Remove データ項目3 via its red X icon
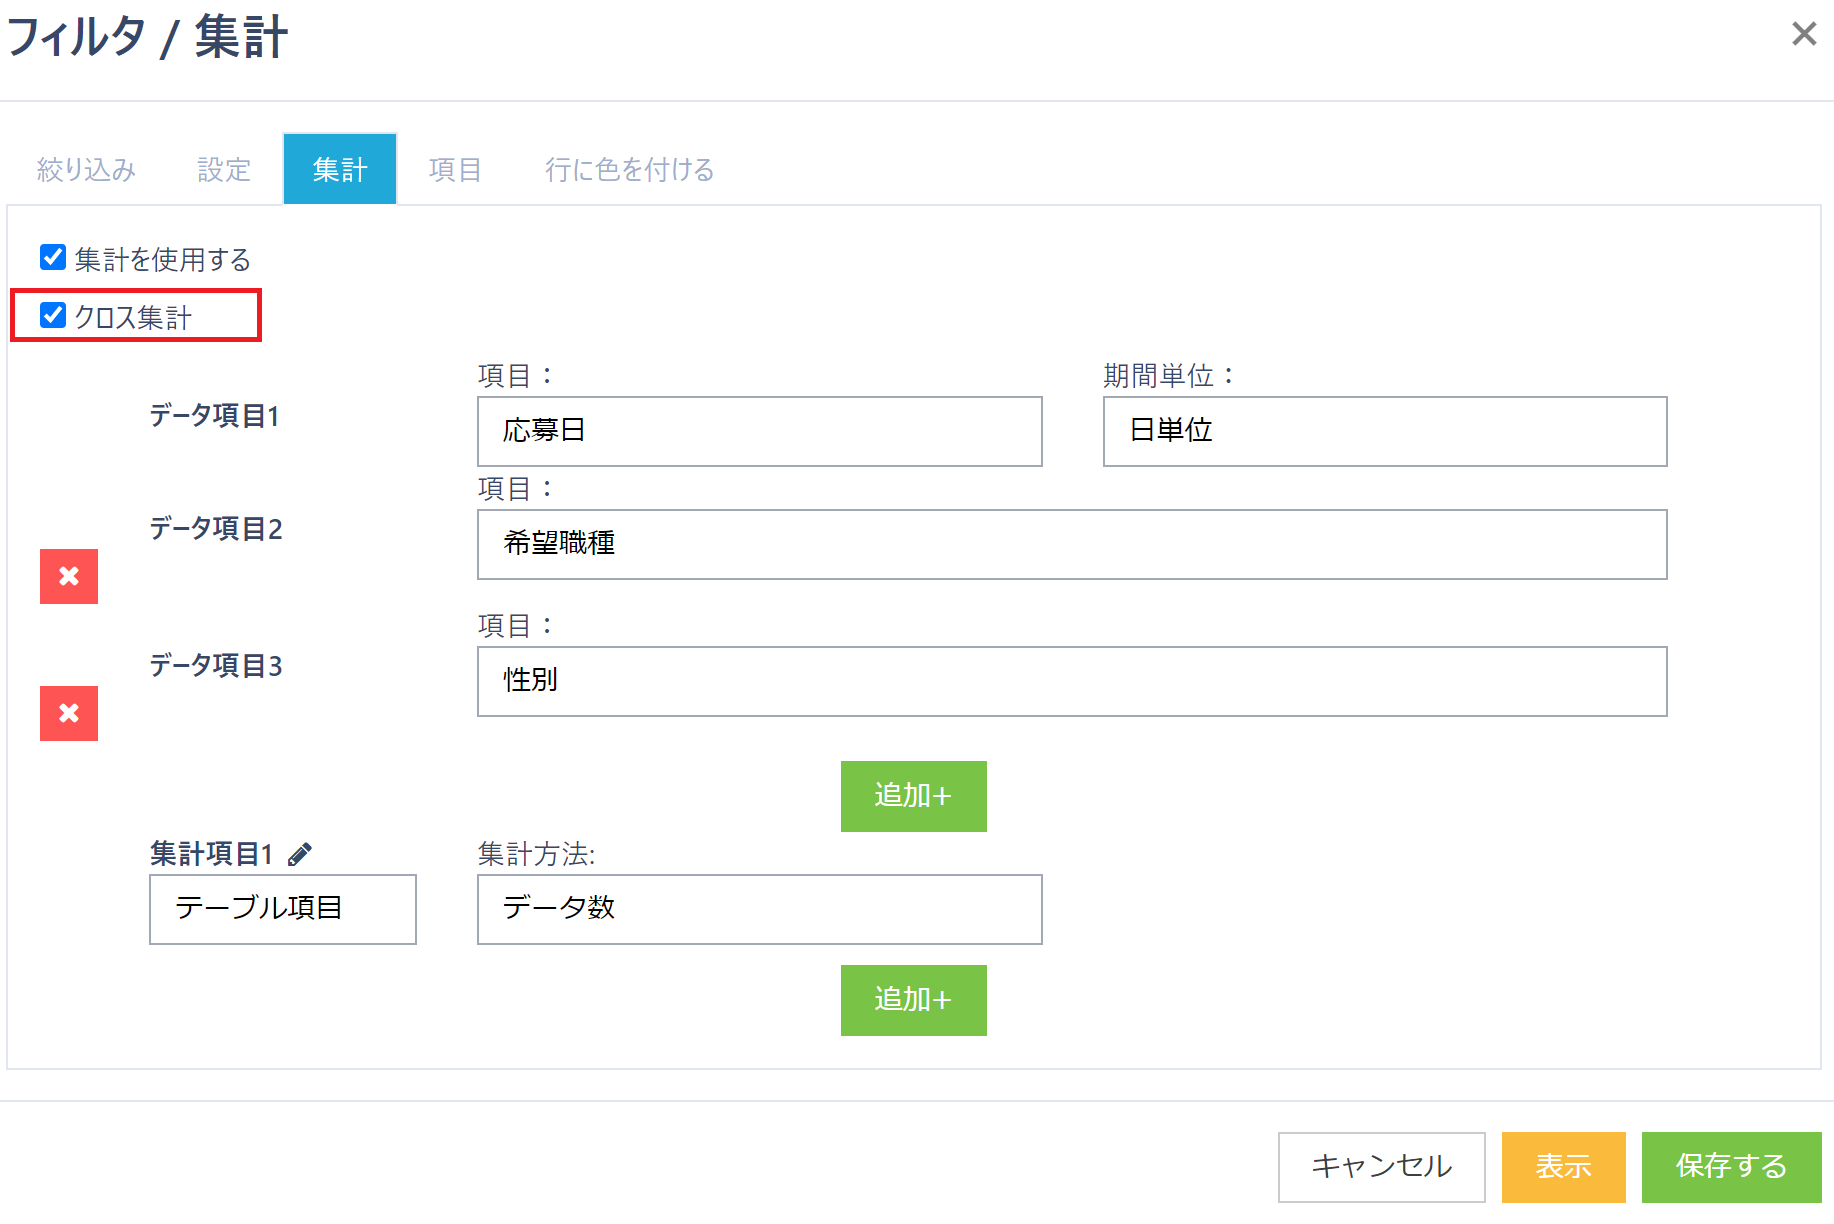The width and height of the screenshot is (1834, 1224). (x=68, y=713)
